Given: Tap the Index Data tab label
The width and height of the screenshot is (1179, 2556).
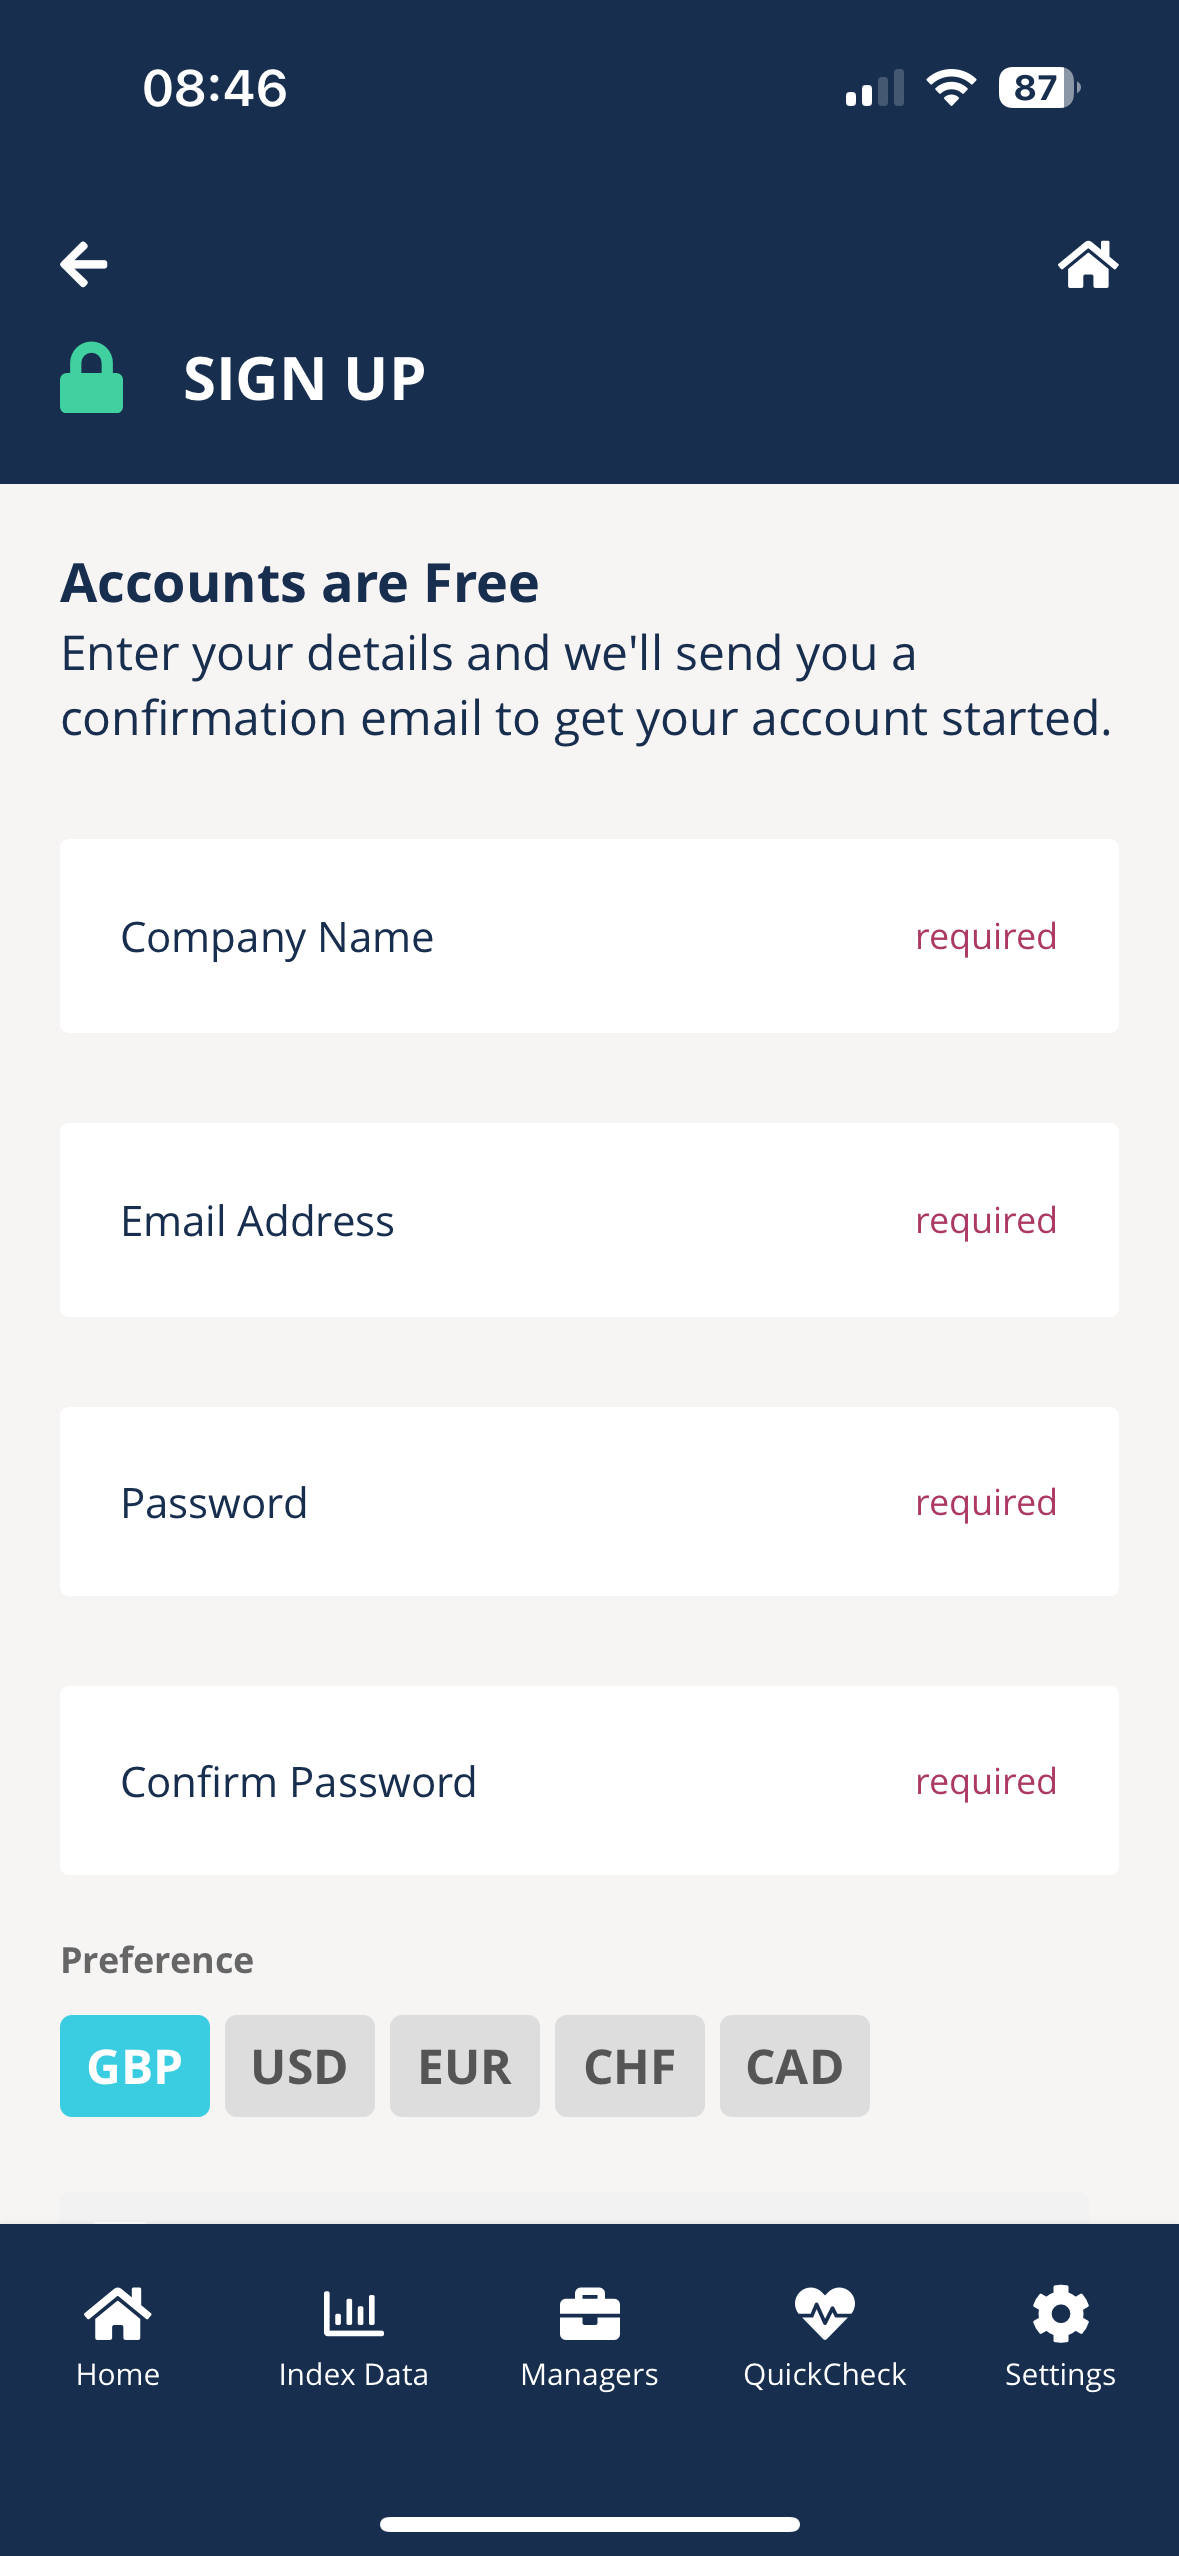Looking at the screenshot, I should [353, 2375].
